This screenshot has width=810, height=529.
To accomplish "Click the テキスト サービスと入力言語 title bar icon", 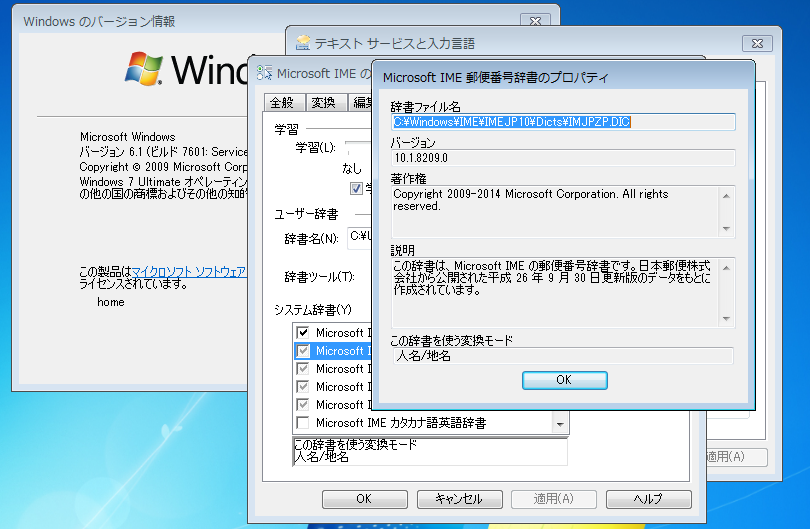I will click(301, 43).
